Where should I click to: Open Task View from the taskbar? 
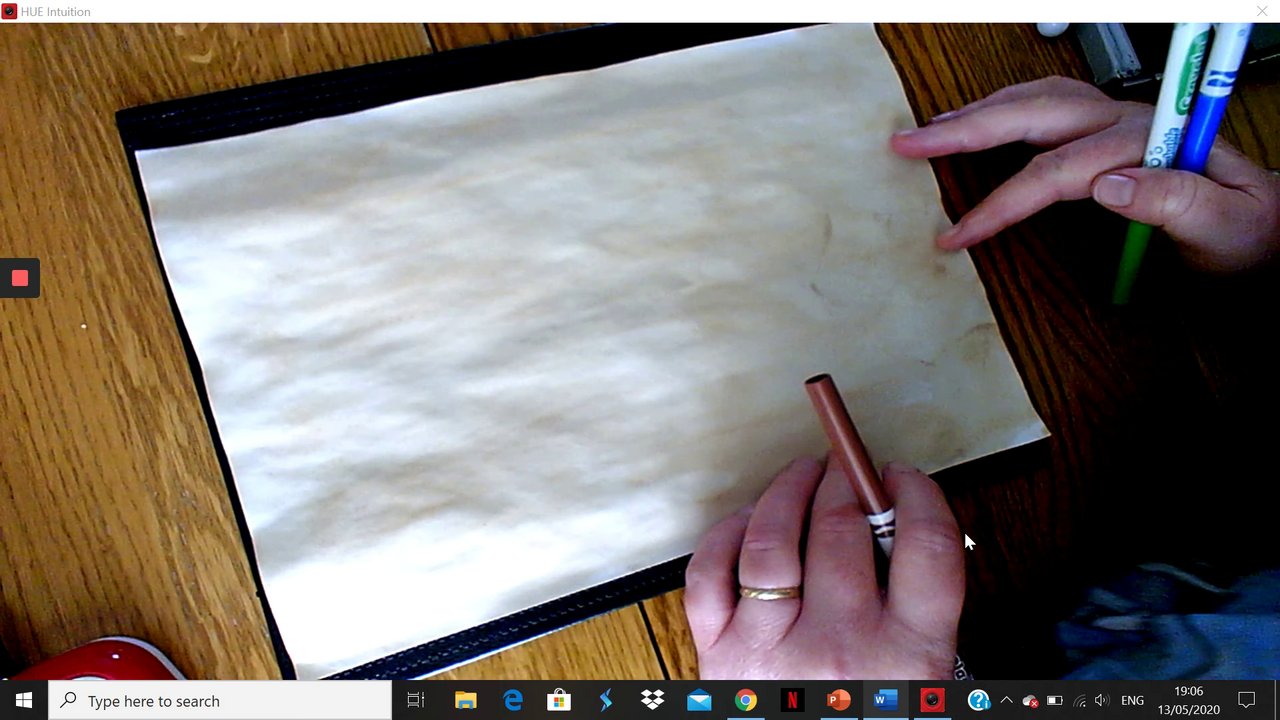(416, 700)
